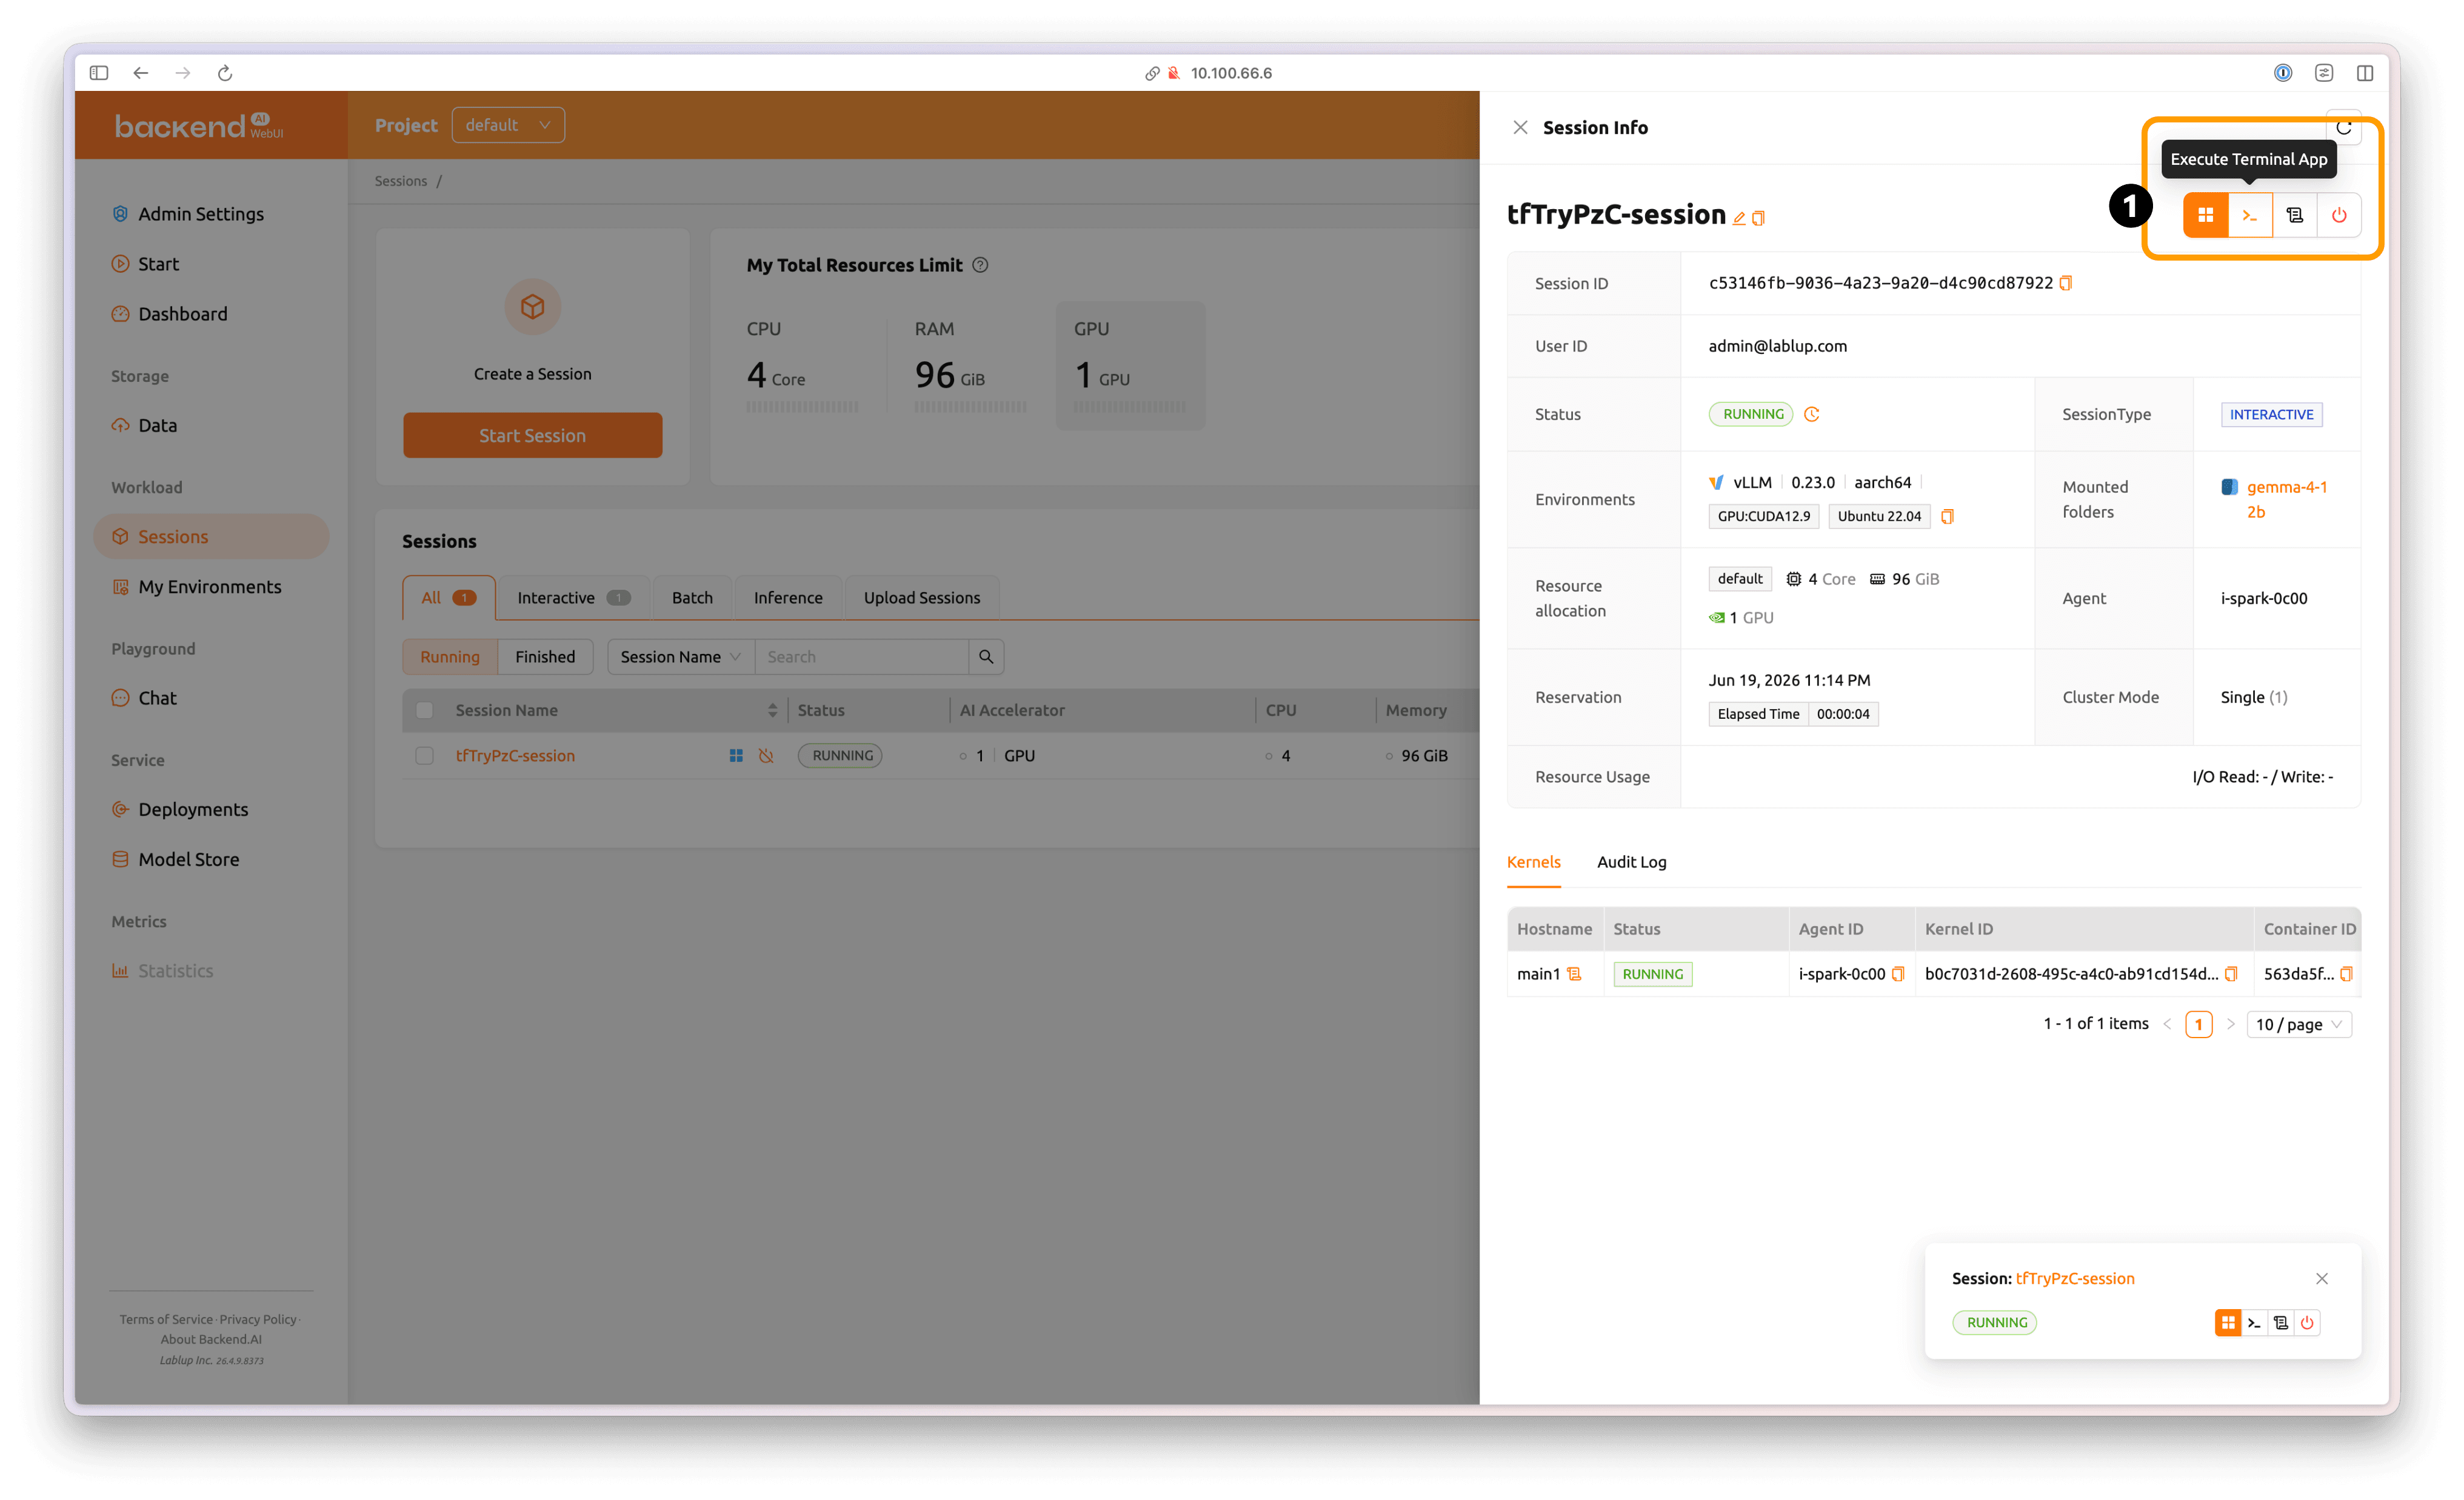The image size is (2464, 1500).
Task: Copy the Kernel ID value
Action: pyautogui.click(x=2231, y=974)
